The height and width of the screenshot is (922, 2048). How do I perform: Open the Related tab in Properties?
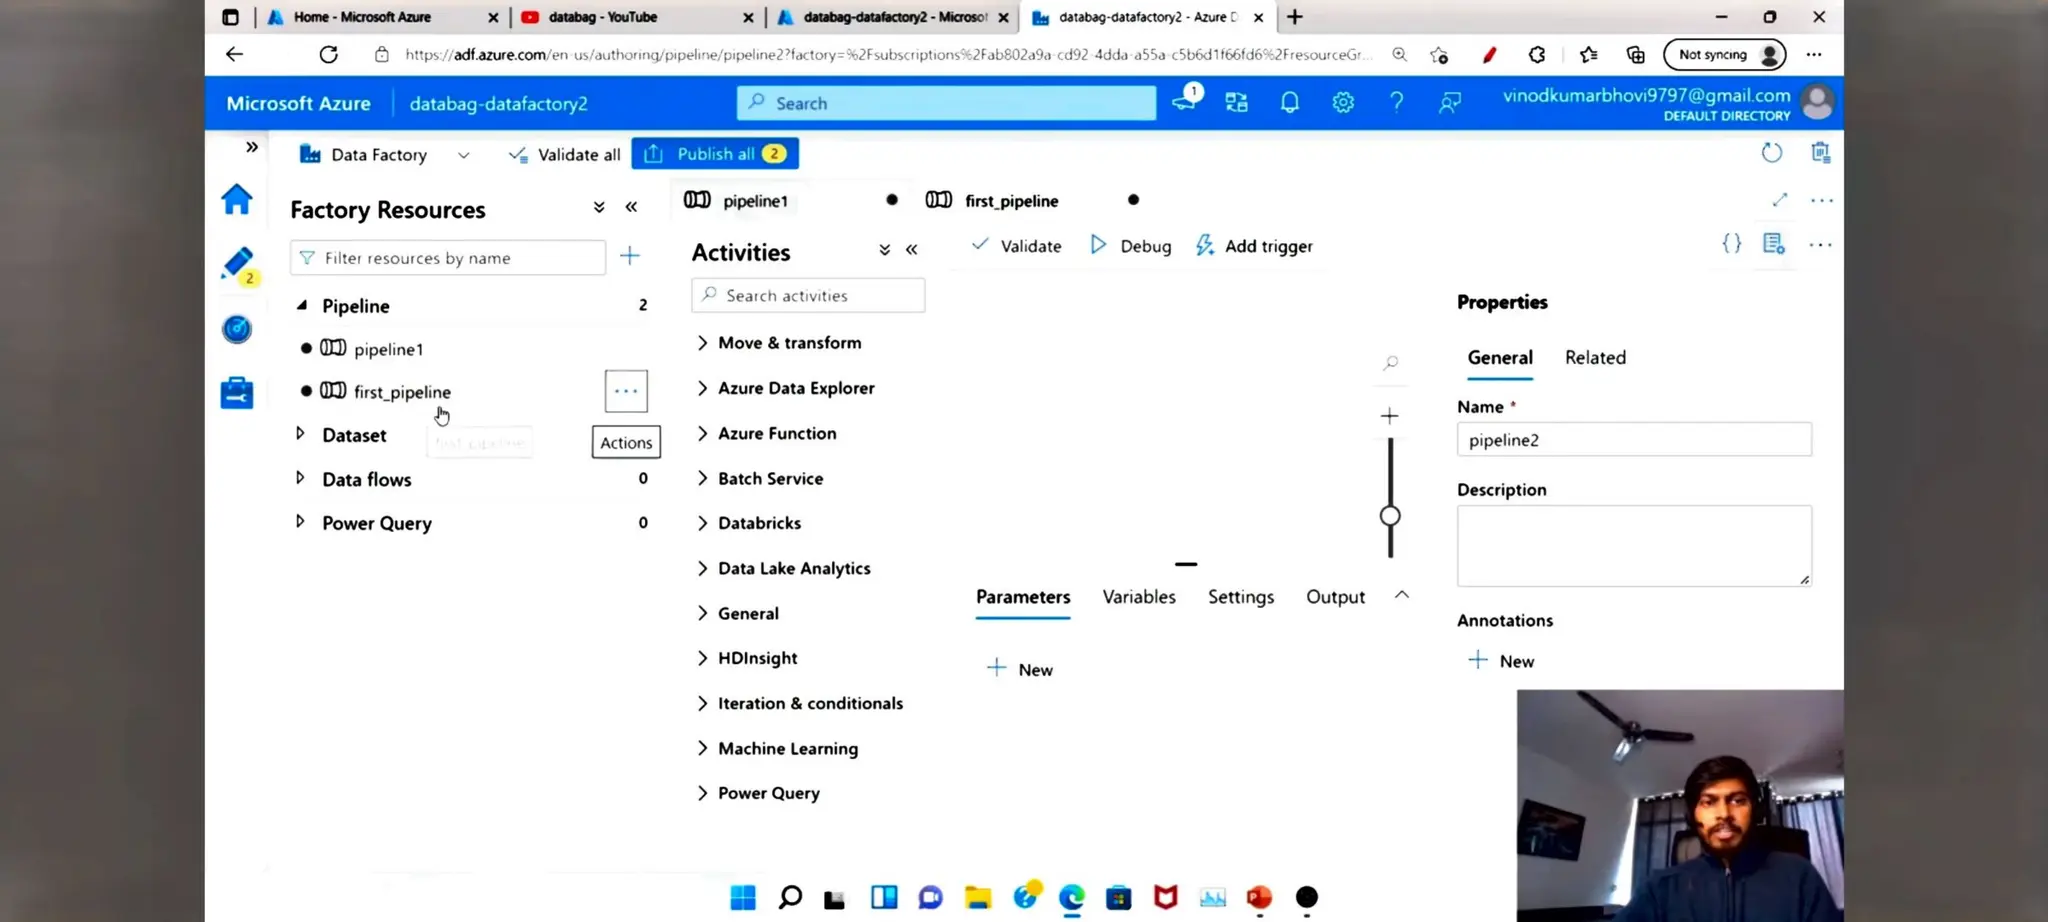1595,358
